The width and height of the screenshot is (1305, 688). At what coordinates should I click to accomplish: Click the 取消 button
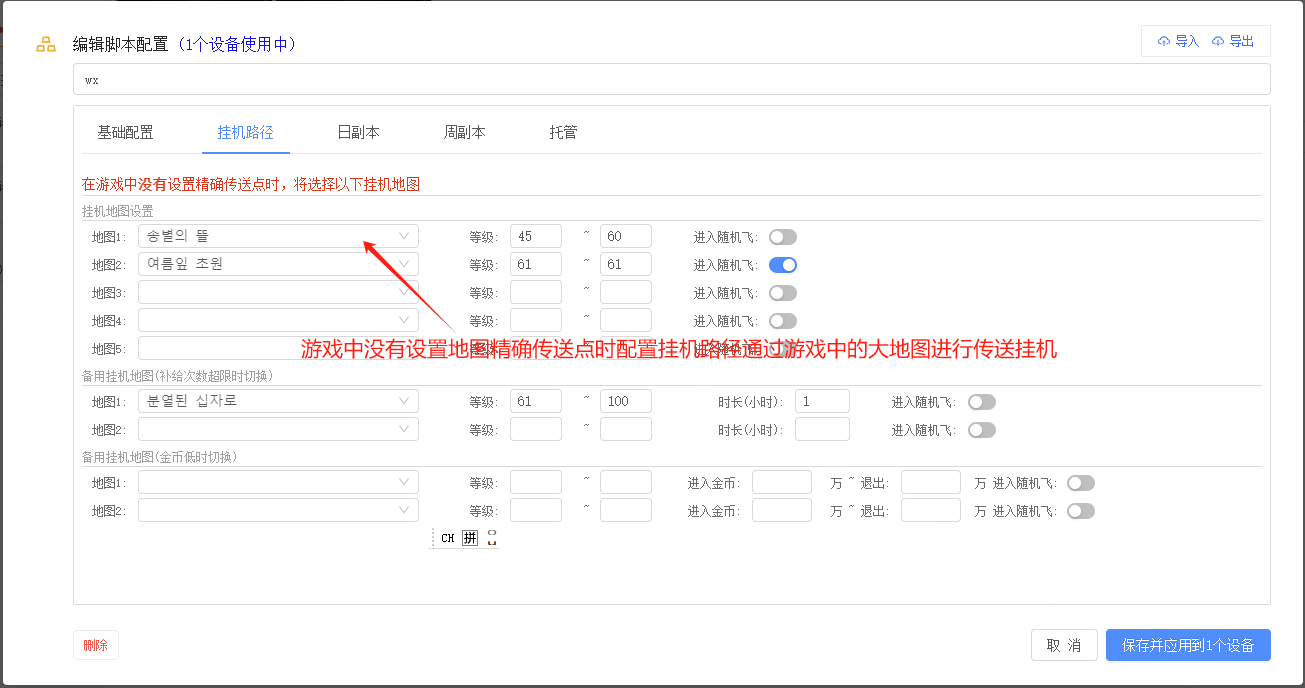[x=1064, y=645]
